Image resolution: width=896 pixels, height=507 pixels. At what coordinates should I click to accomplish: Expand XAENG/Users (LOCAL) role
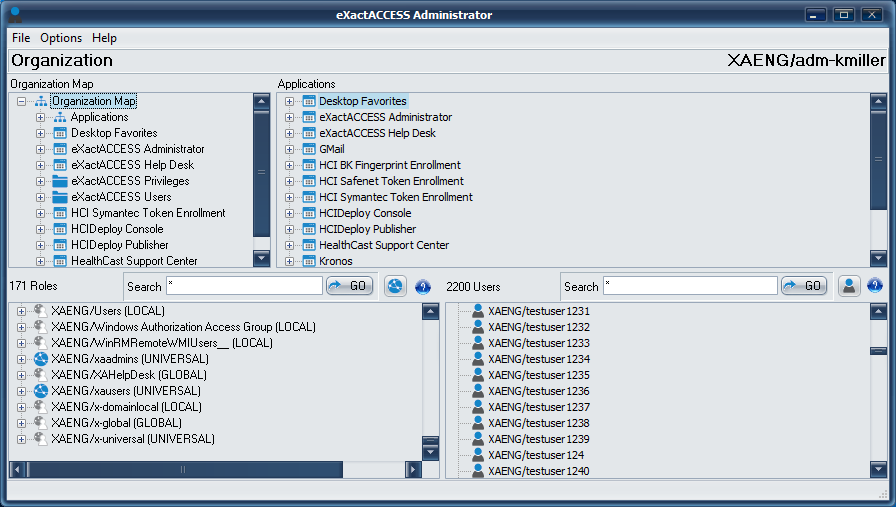coord(21,311)
